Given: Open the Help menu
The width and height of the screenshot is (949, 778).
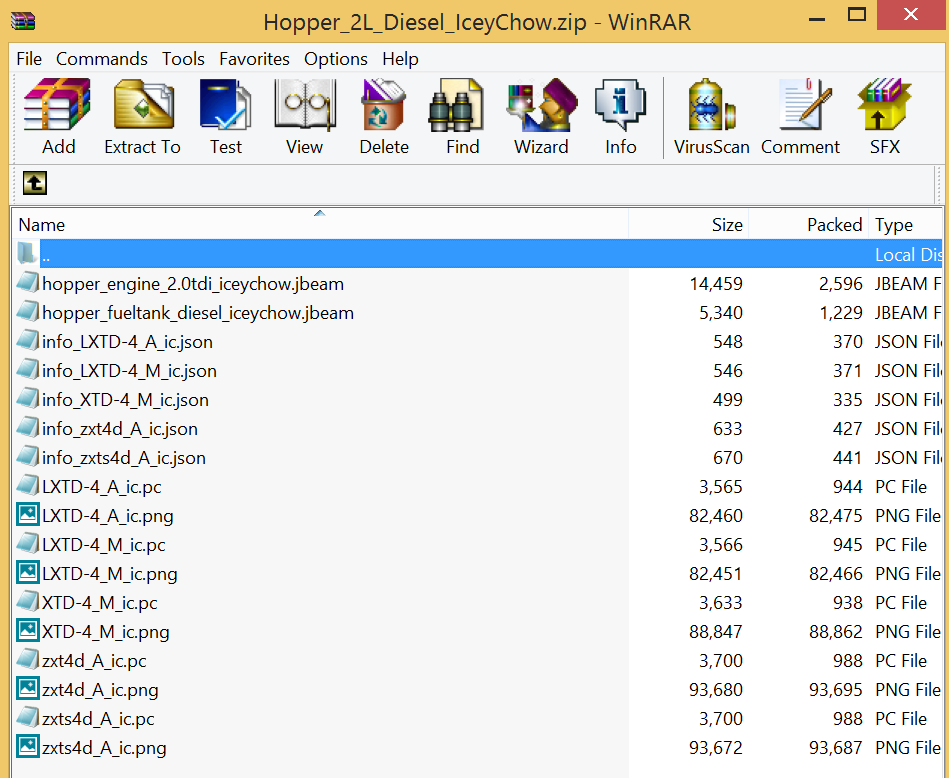Looking at the screenshot, I should point(400,59).
